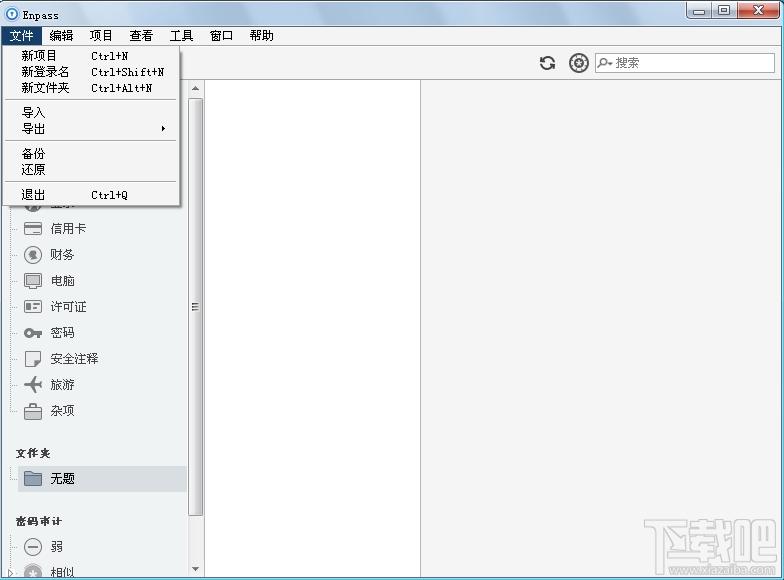Select the 许可证 license category icon

point(33,306)
